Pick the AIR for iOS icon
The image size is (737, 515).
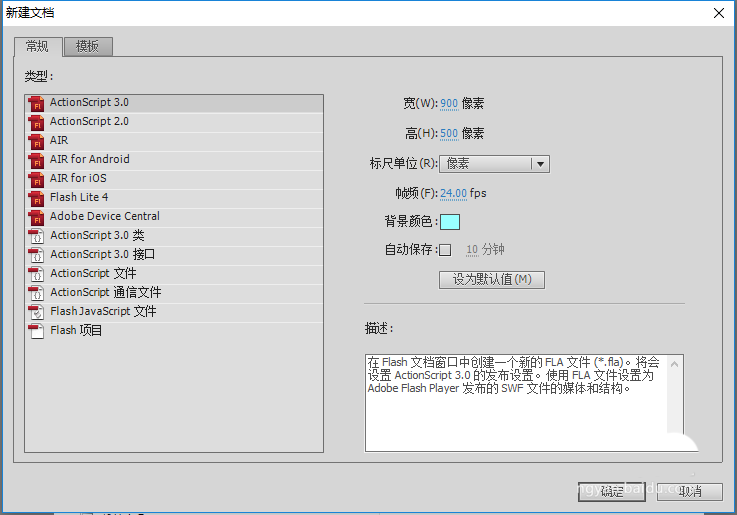(x=36, y=179)
